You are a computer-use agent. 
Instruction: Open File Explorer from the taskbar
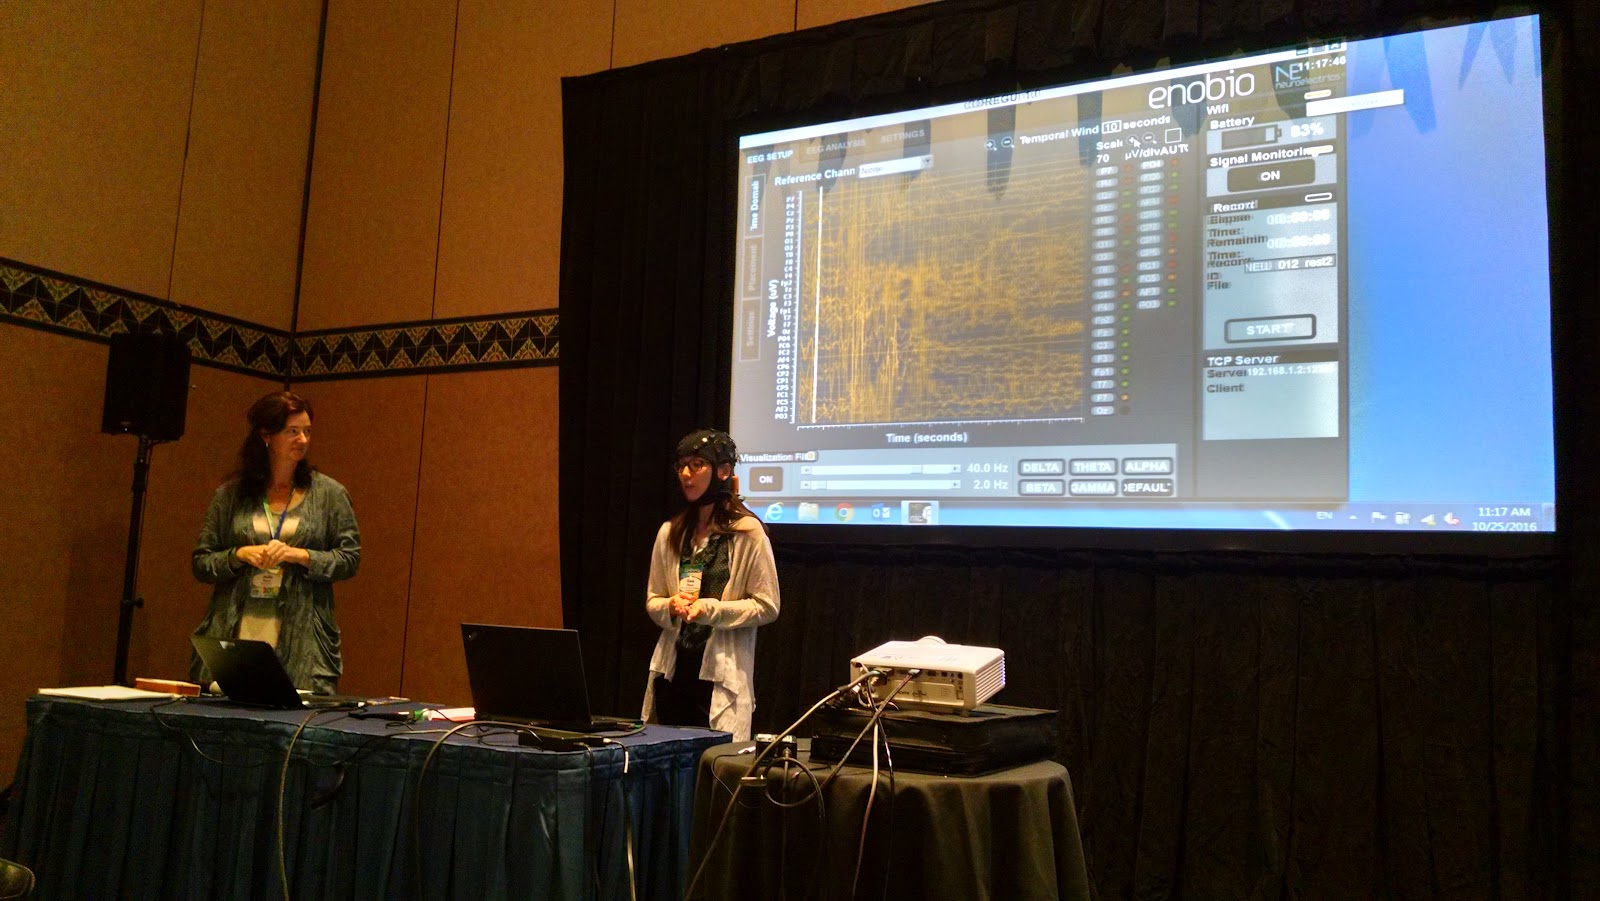tap(808, 512)
